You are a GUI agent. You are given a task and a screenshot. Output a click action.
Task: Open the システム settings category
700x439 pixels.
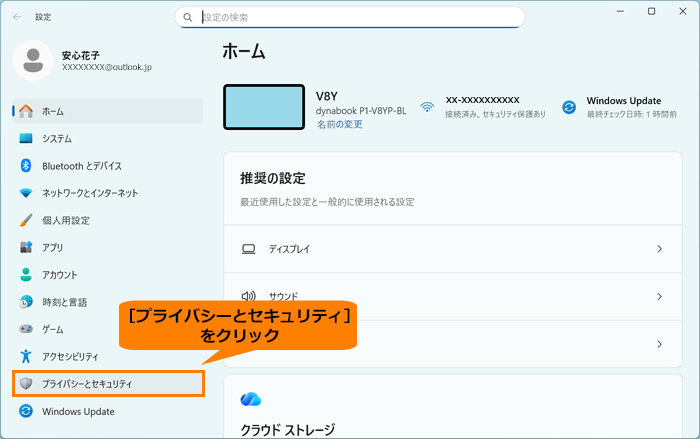pos(108,138)
